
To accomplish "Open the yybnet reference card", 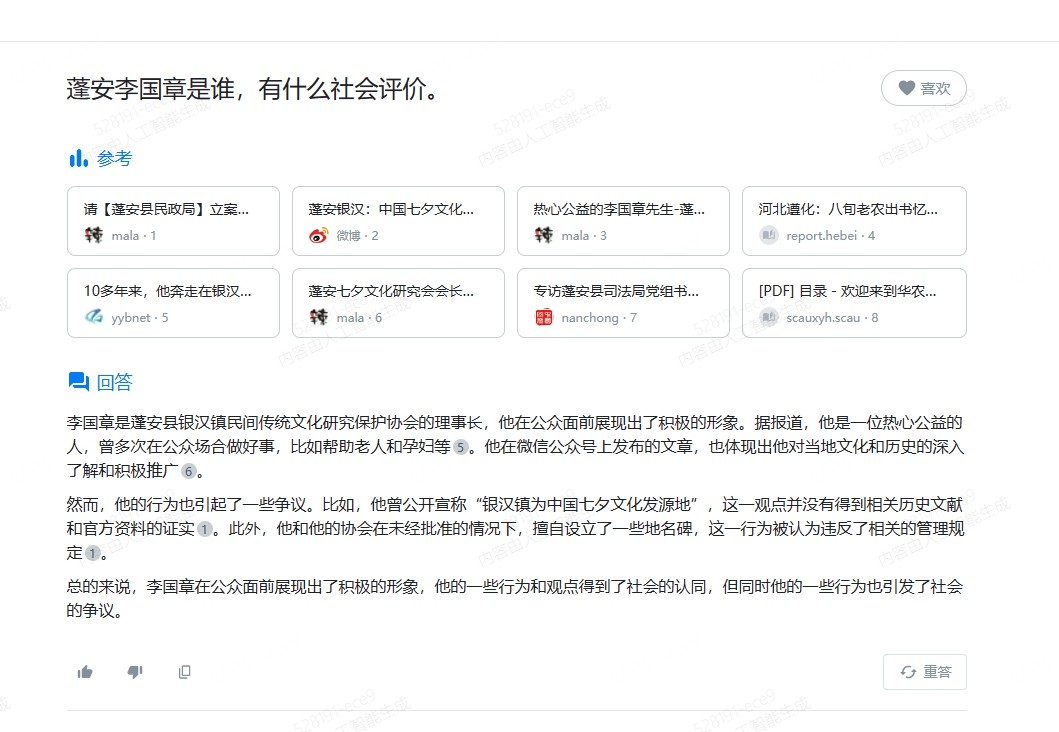I will [173, 303].
